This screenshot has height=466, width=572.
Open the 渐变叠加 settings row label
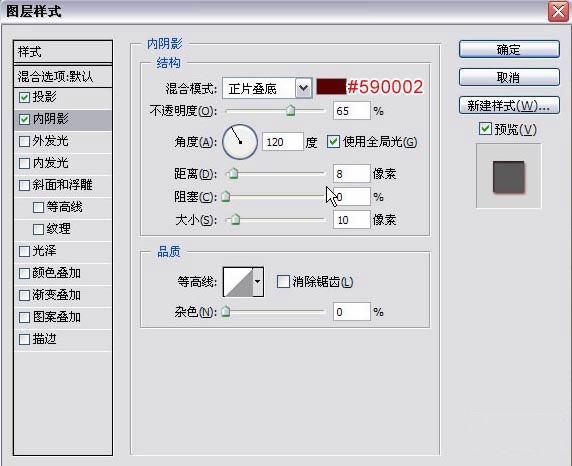tap(57, 295)
